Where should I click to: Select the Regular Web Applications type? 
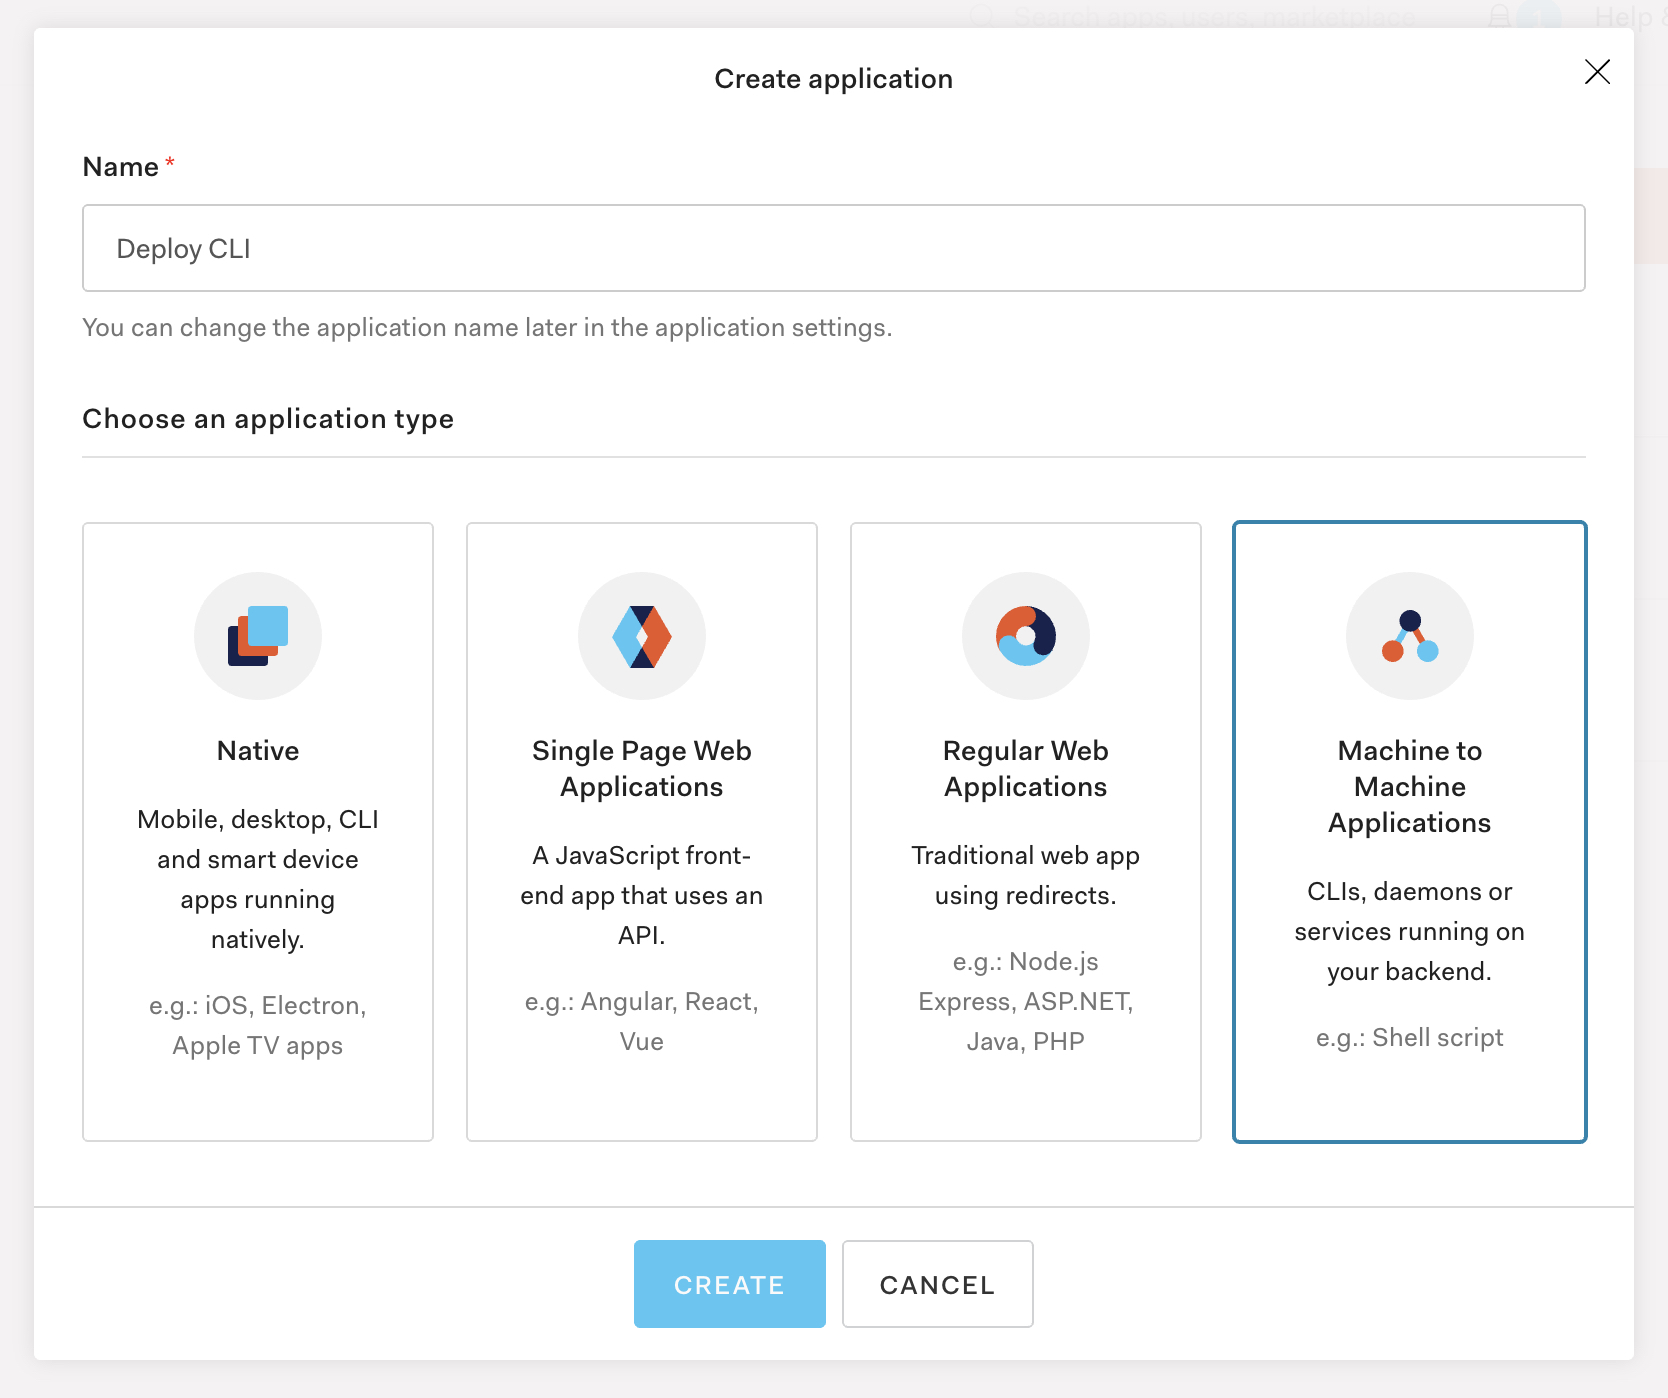pos(1026,830)
